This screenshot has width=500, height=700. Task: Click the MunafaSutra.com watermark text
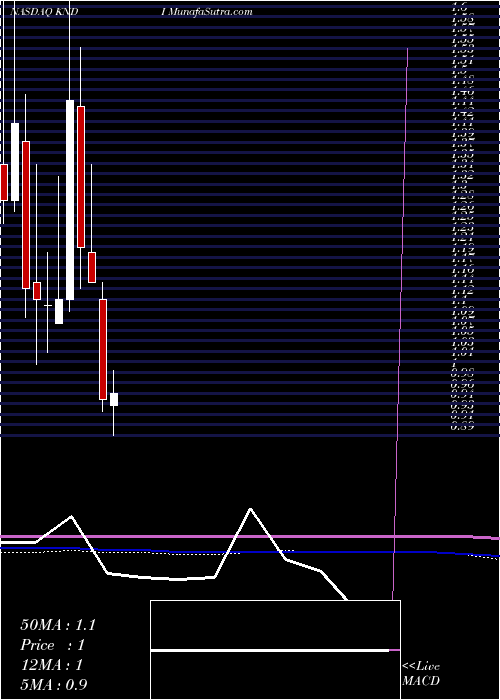click(x=209, y=12)
